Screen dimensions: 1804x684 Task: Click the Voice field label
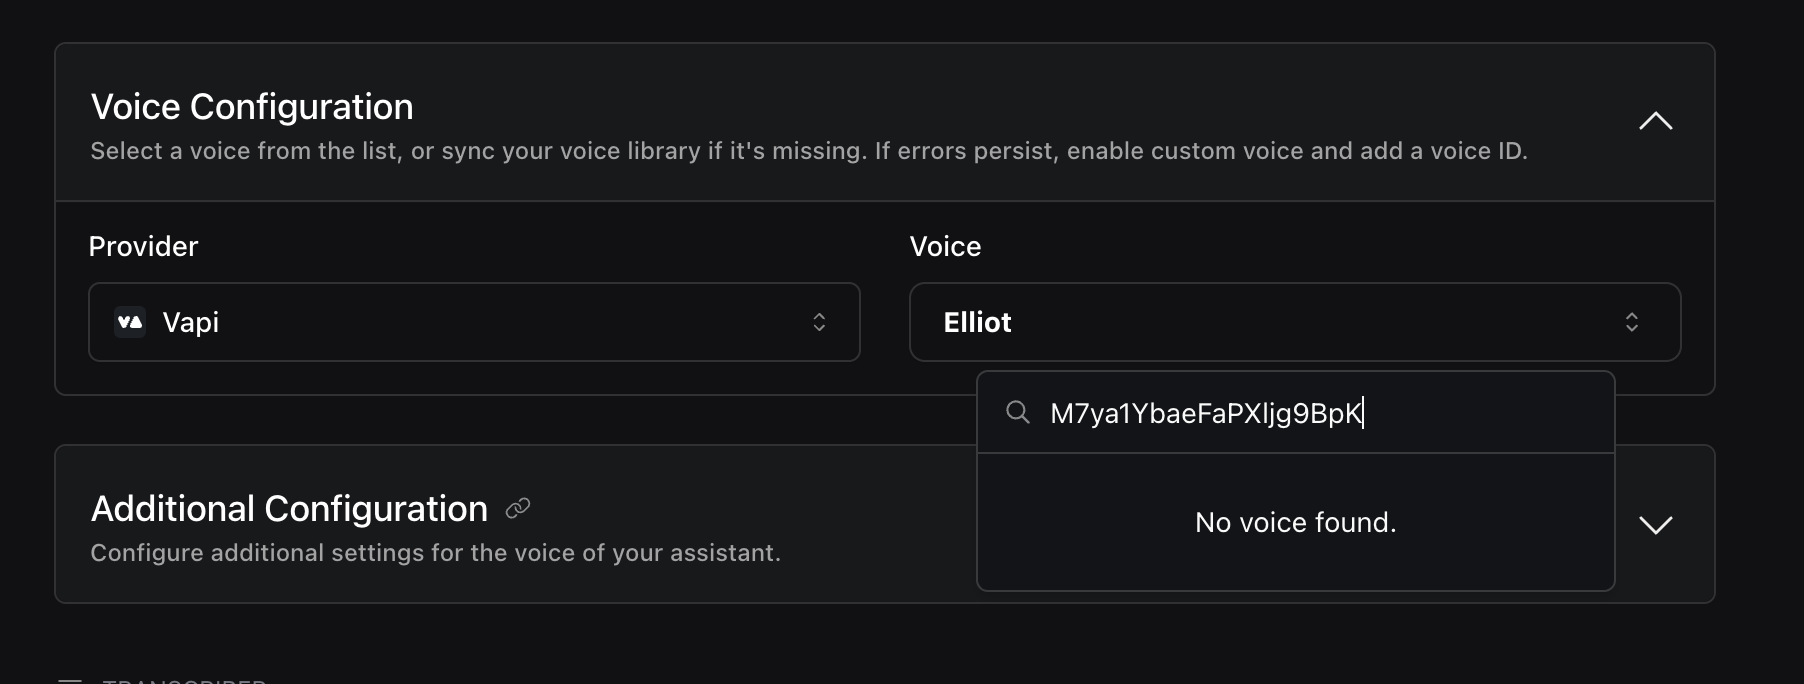coord(945,246)
